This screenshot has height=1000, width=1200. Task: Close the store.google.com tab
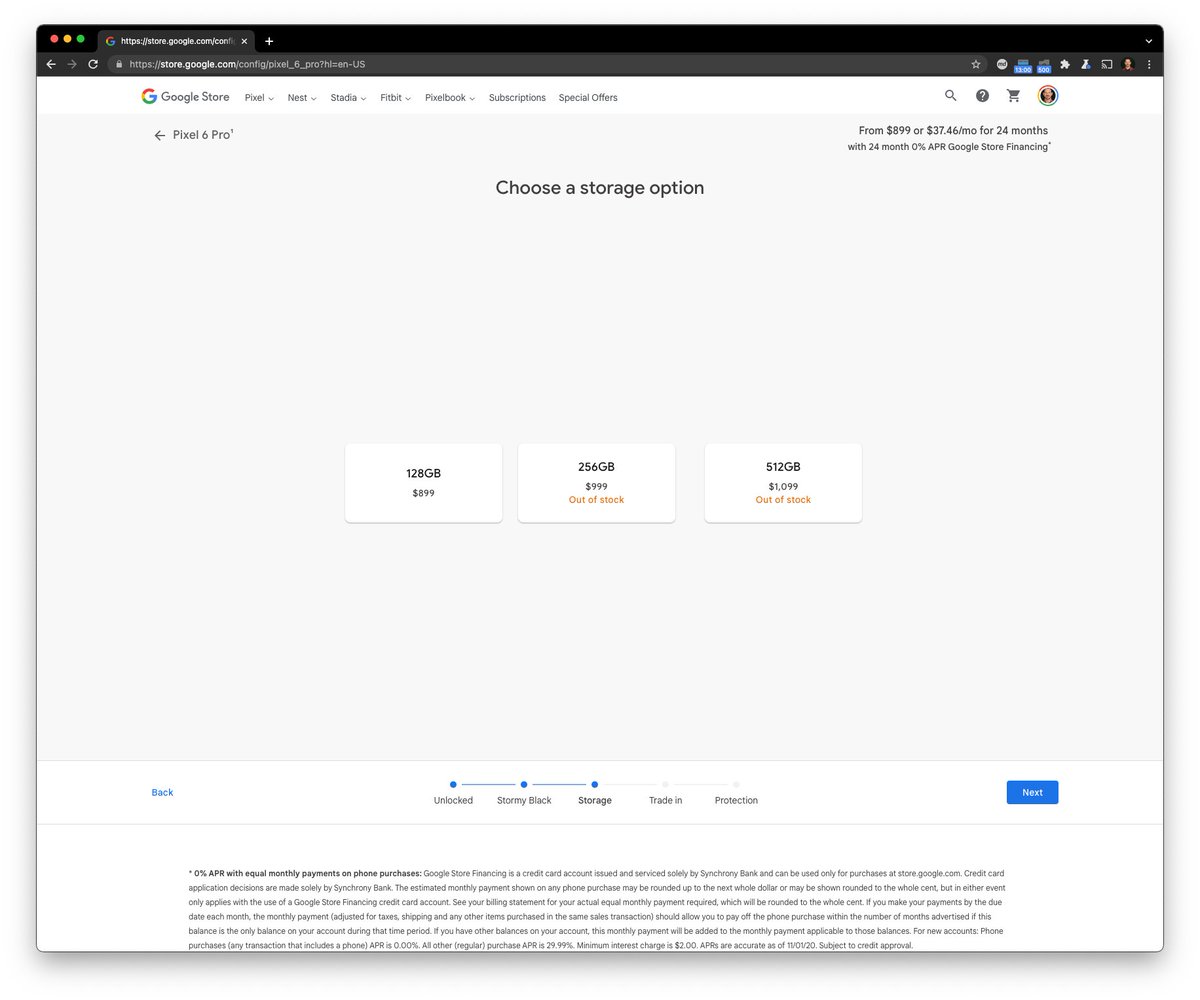[x=244, y=41]
